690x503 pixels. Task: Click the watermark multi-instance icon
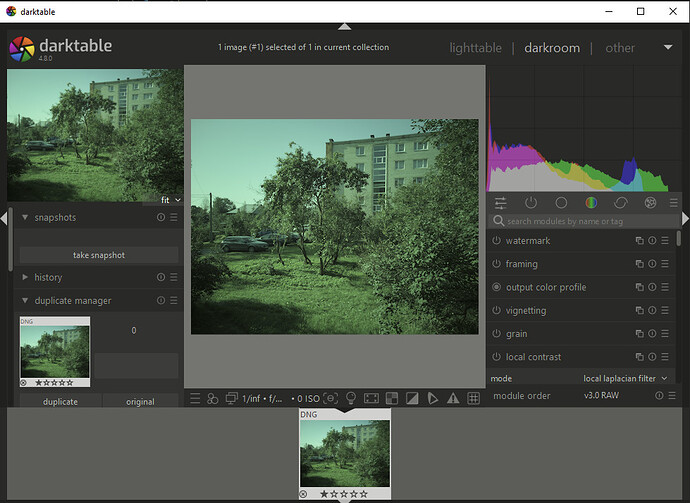[x=639, y=241]
